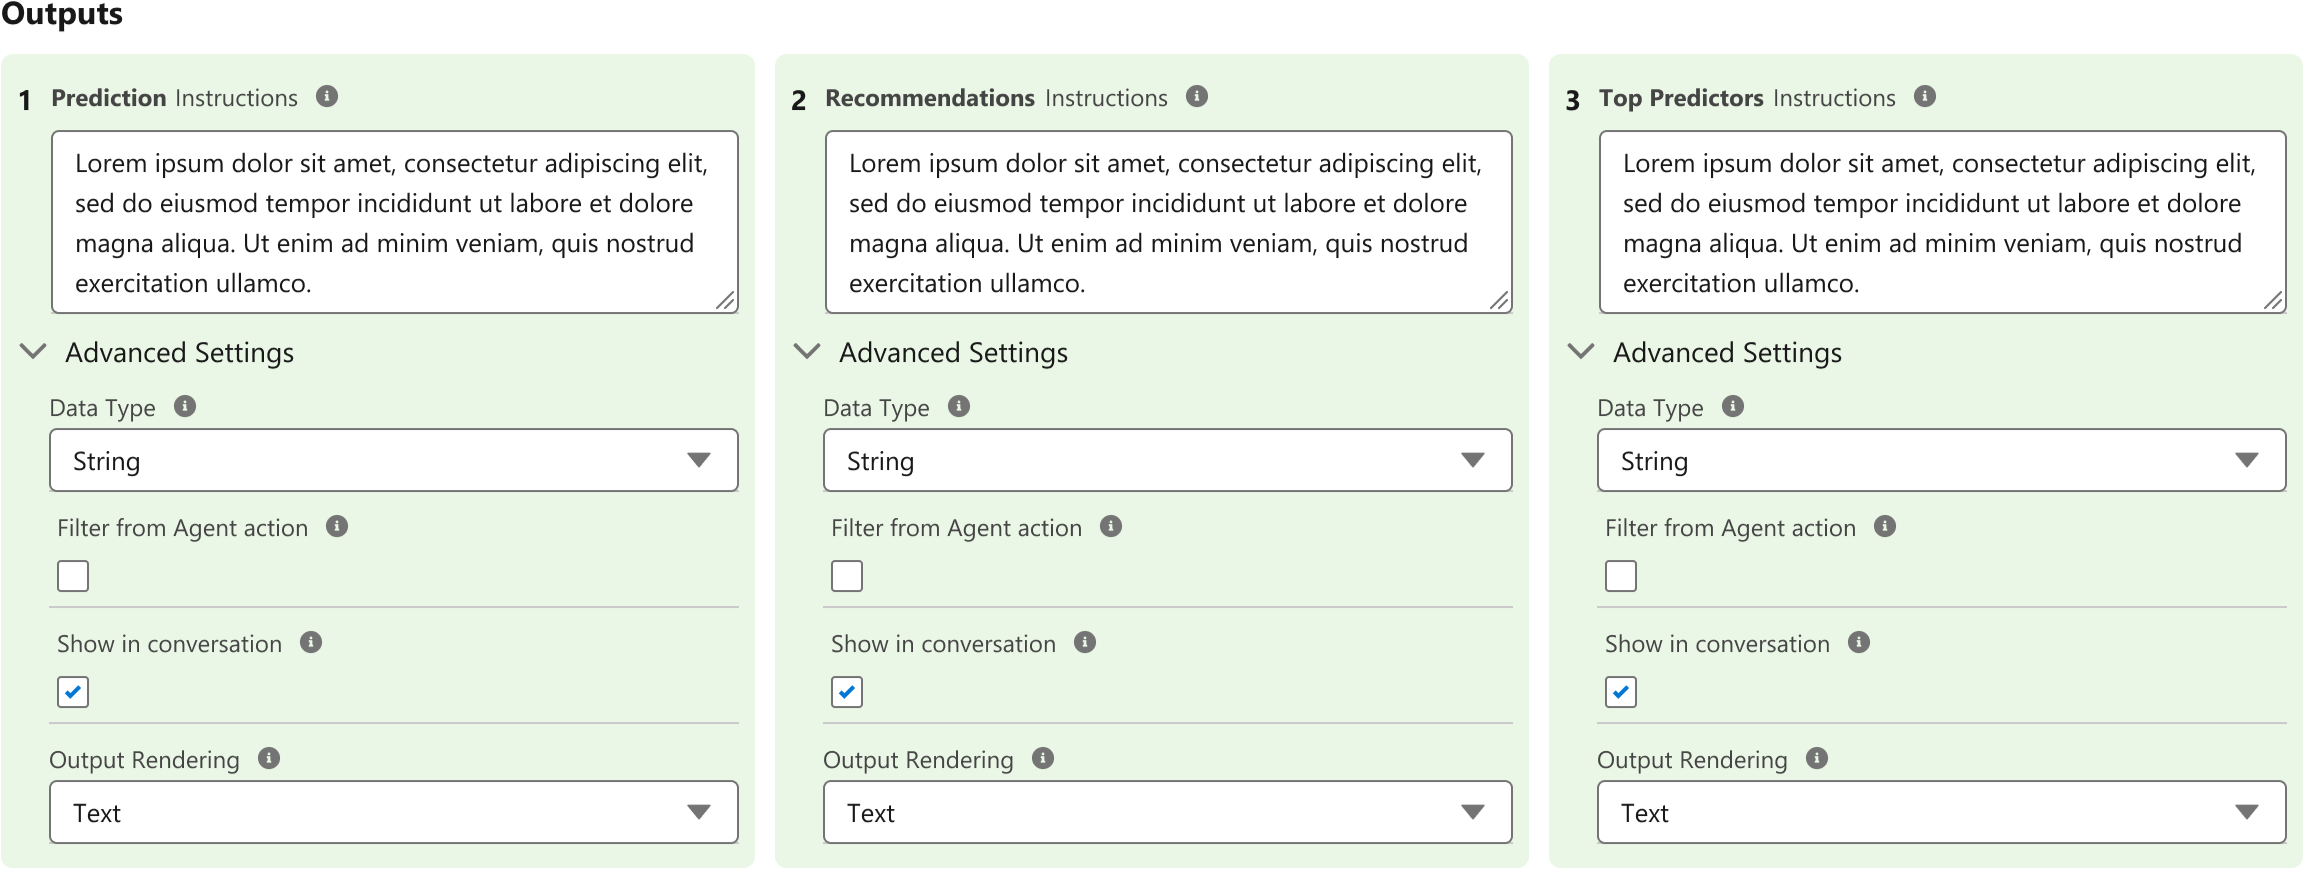Check Filter from Agent action for Top Predictors
The width and height of the screenshot is (2303, 870).
1621,576
